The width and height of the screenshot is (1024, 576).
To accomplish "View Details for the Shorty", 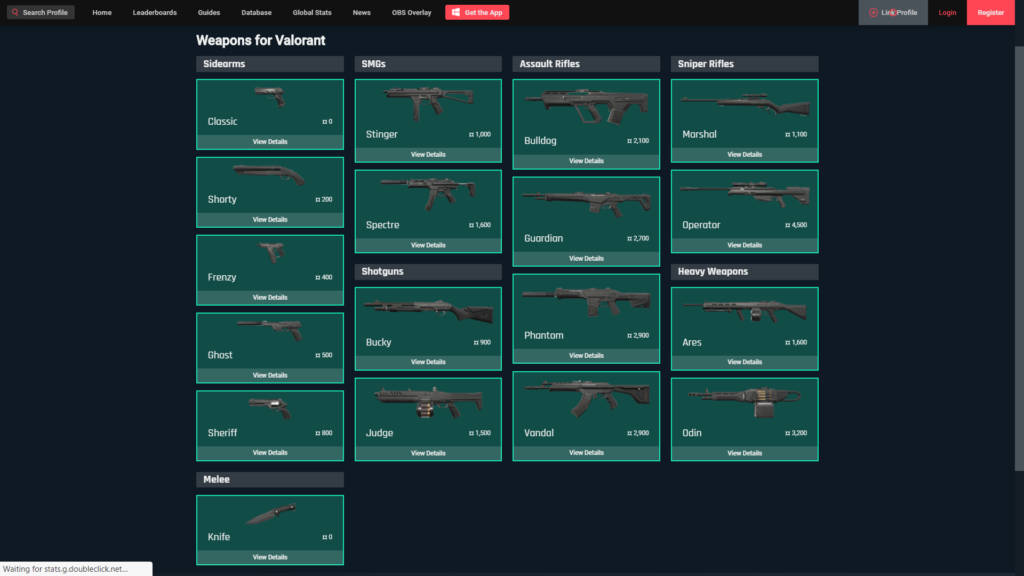I will 270,219.
